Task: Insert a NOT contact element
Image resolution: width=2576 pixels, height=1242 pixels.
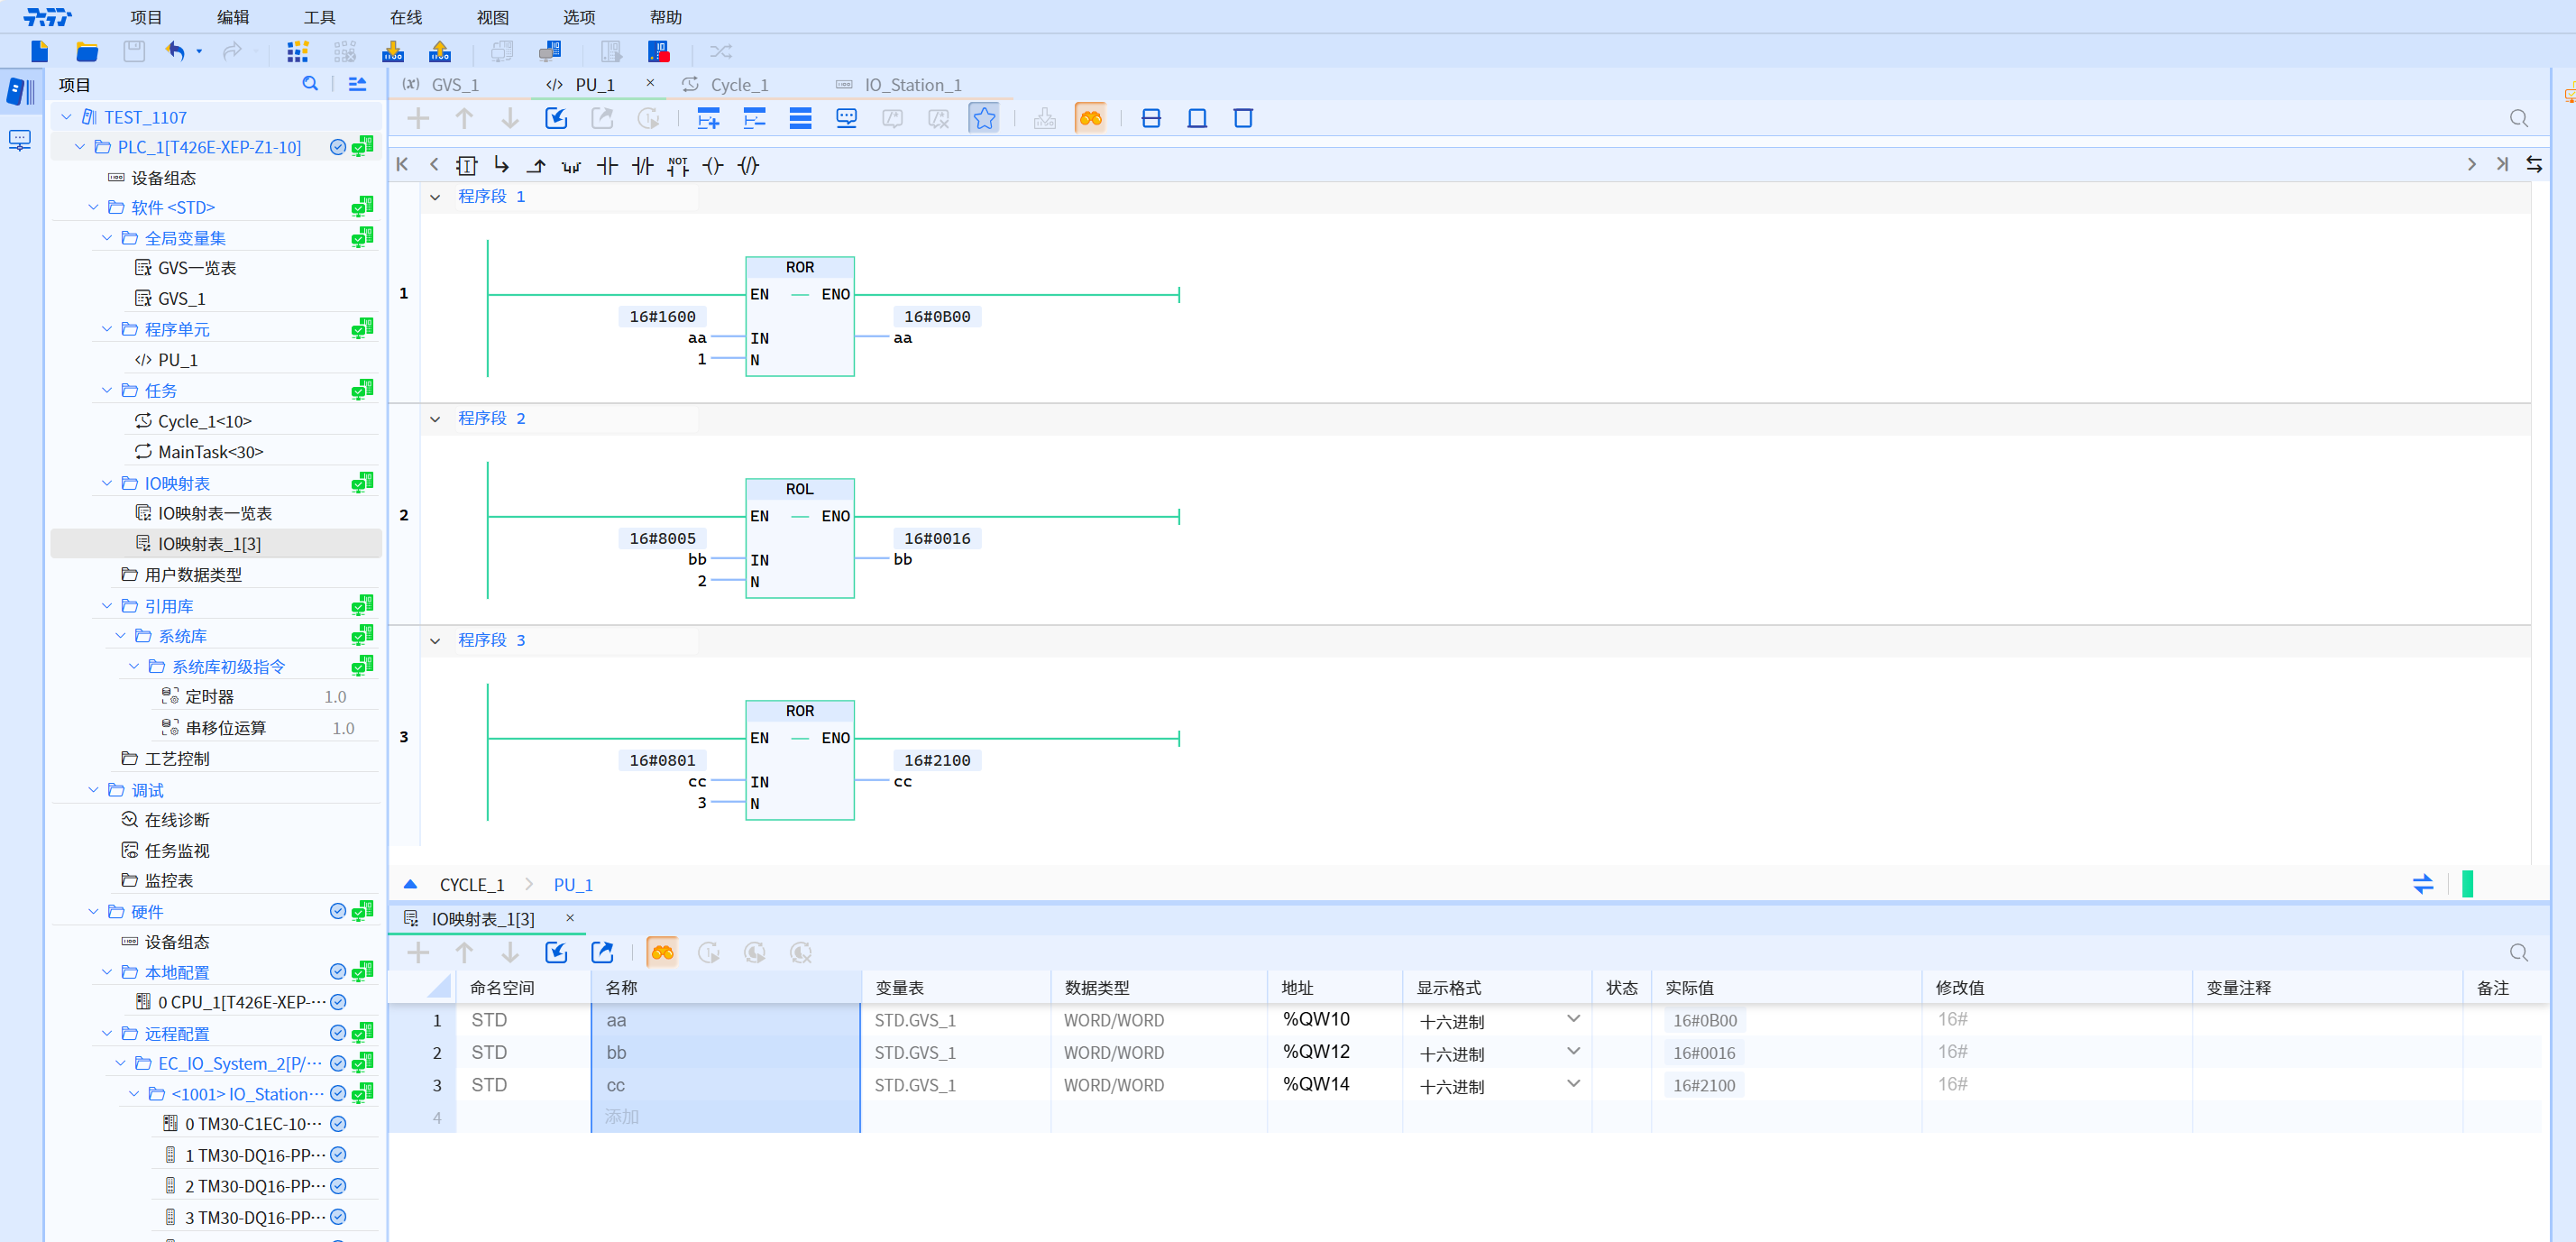Action: click(x=678, y=165)
